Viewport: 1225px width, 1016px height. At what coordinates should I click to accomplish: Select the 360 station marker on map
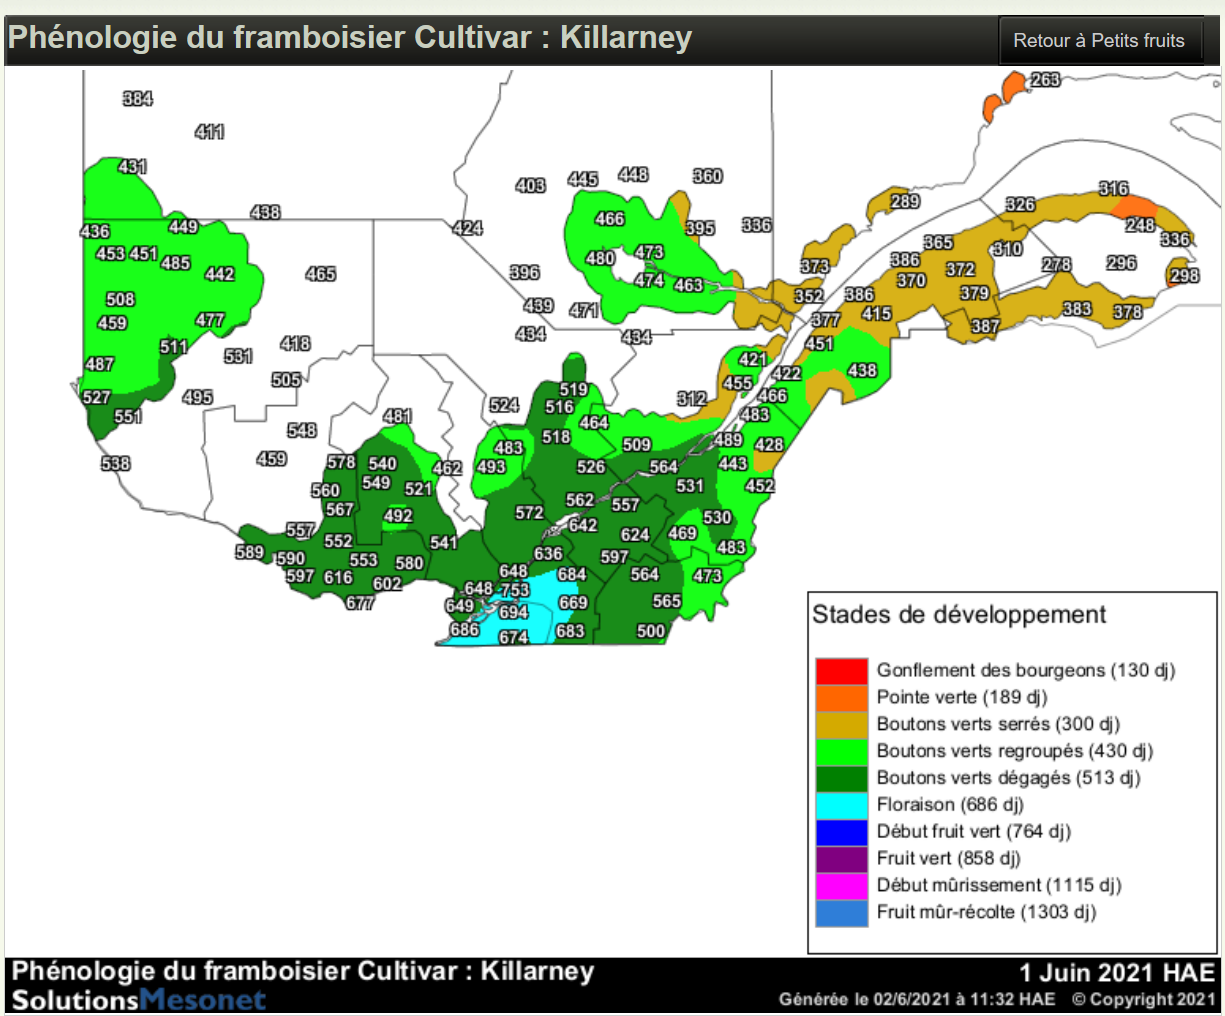(x=707, y=176)
